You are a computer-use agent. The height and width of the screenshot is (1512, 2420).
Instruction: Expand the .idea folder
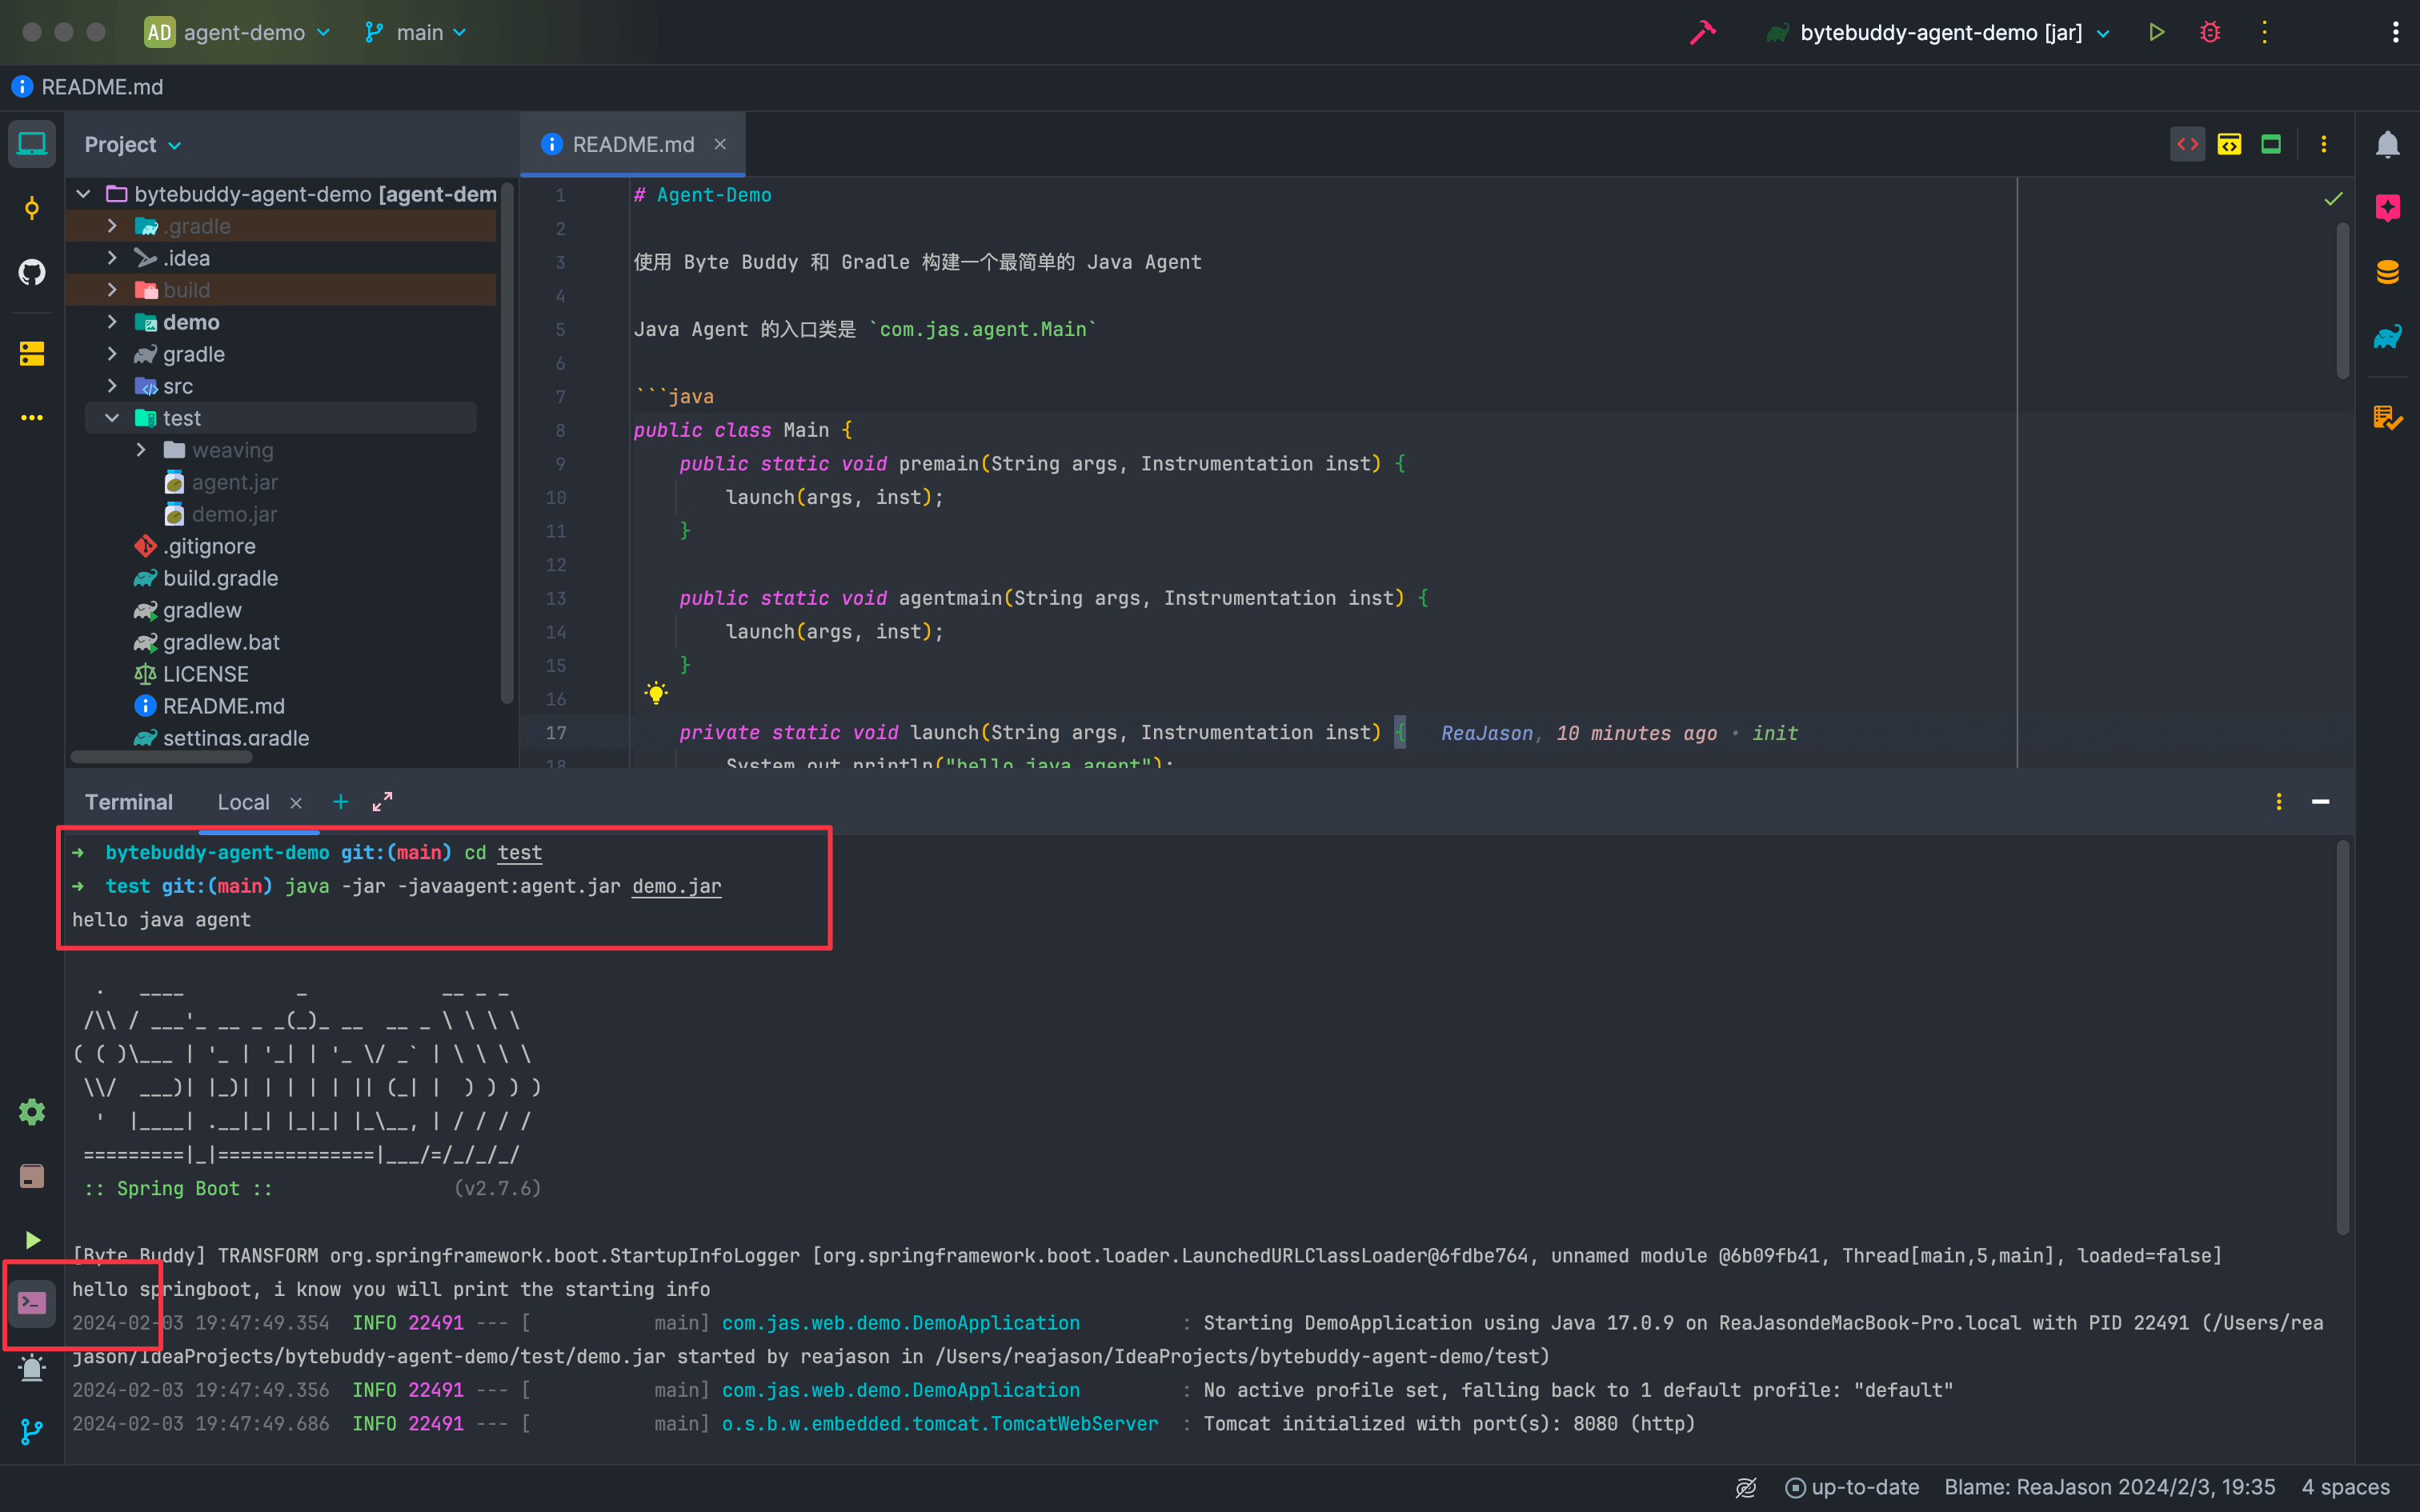click(112, 258)
